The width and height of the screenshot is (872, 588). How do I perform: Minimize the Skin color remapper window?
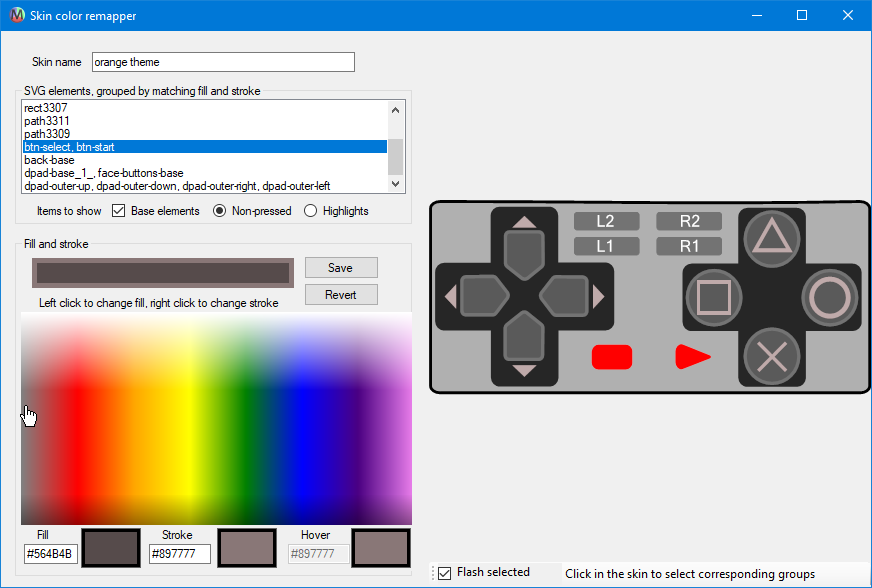[757, 15]
